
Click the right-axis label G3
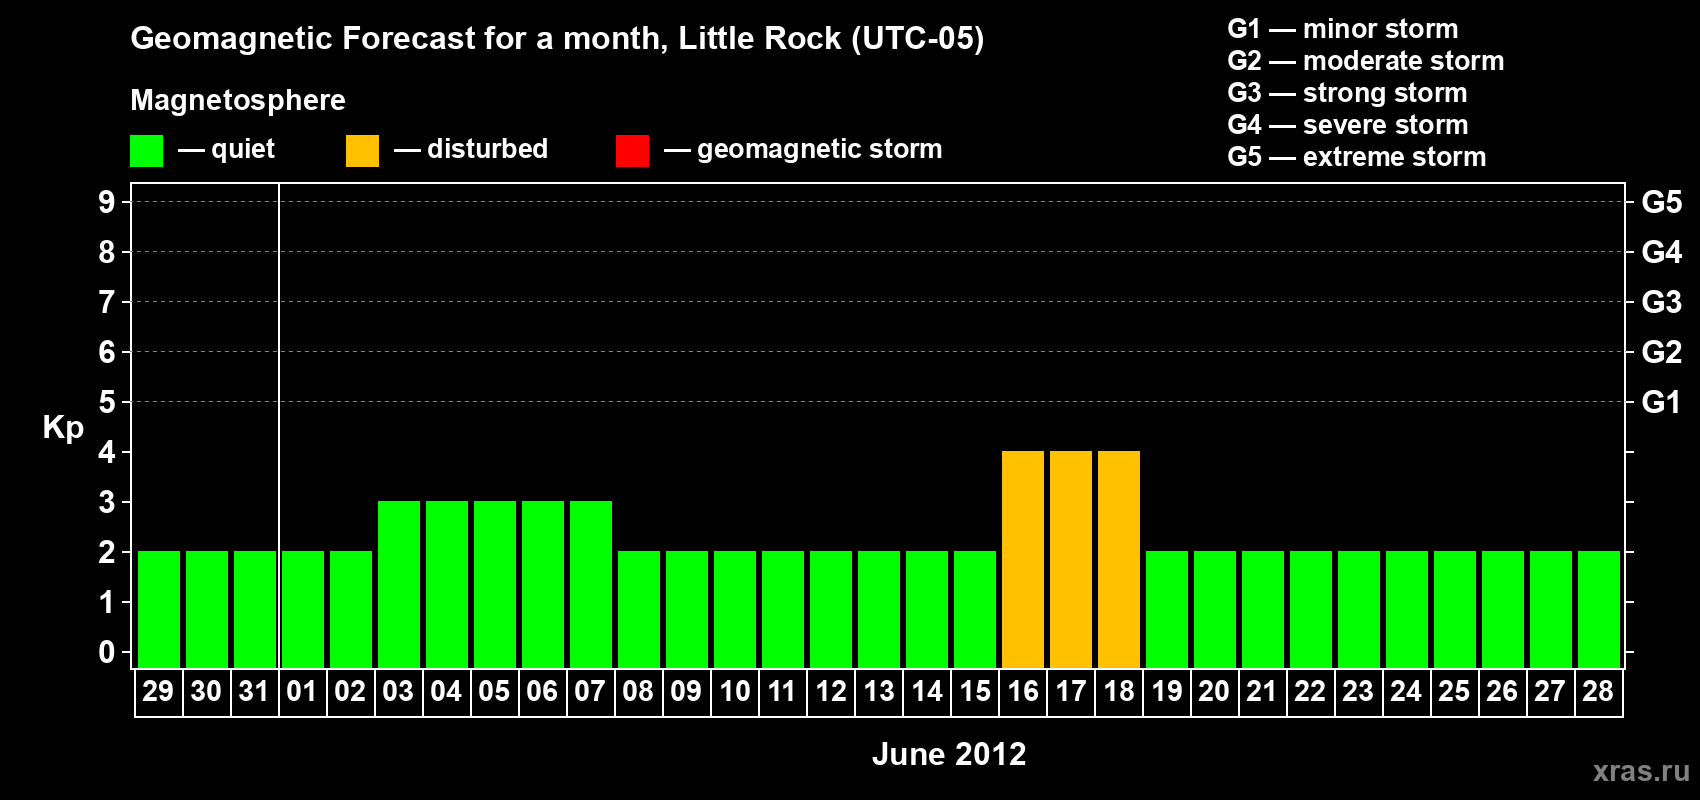pyautogui.click(x=1662, y=302)
